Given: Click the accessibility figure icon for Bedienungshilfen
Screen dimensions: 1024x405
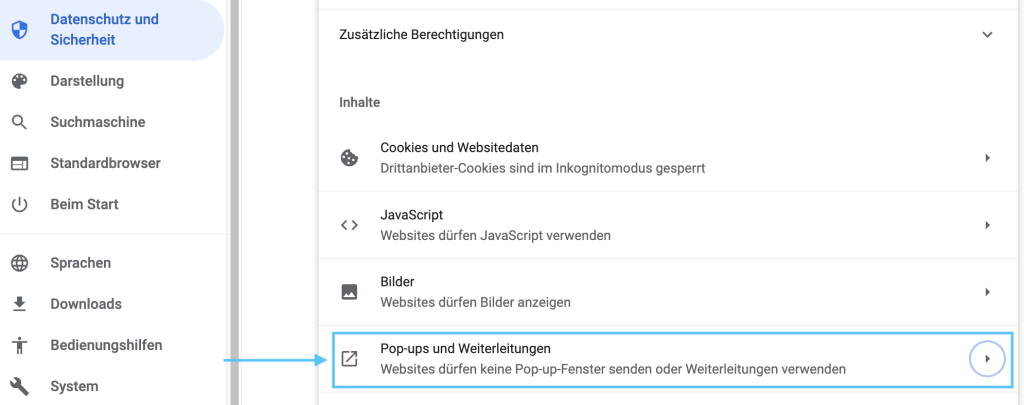Looking at the screenshot, I should [19, 345].
